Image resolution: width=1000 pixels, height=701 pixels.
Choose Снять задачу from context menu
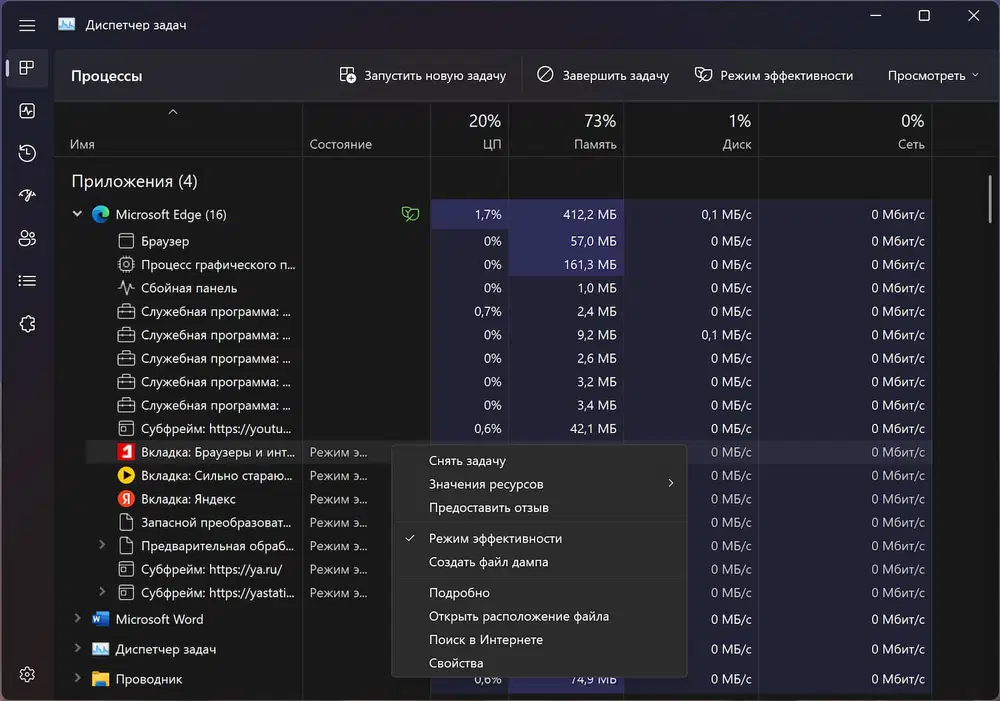pos(467,461)
